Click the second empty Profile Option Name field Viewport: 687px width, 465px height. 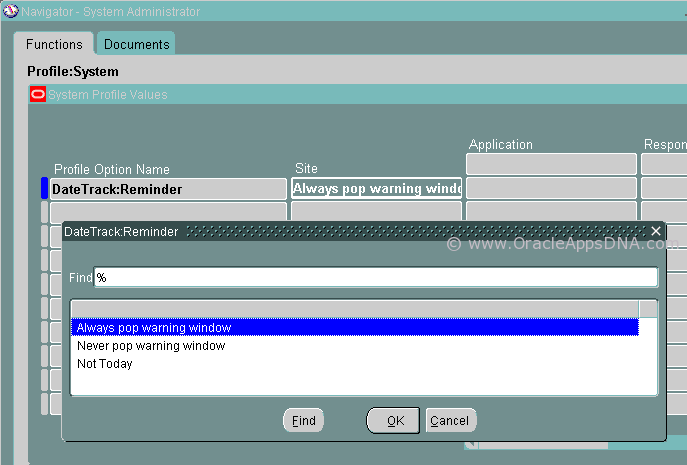(x=168, y=211)
